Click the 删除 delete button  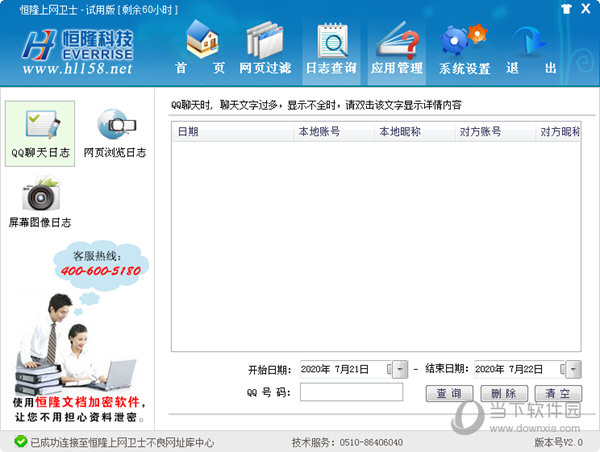[x=504, y=393]
